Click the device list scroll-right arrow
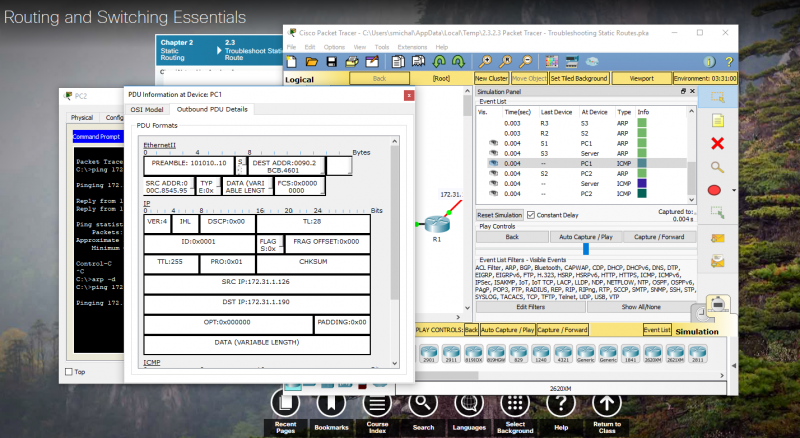Image resolution: width=800 pixels, height=438 pixels. pyautogui.click(x=722, y=375)
